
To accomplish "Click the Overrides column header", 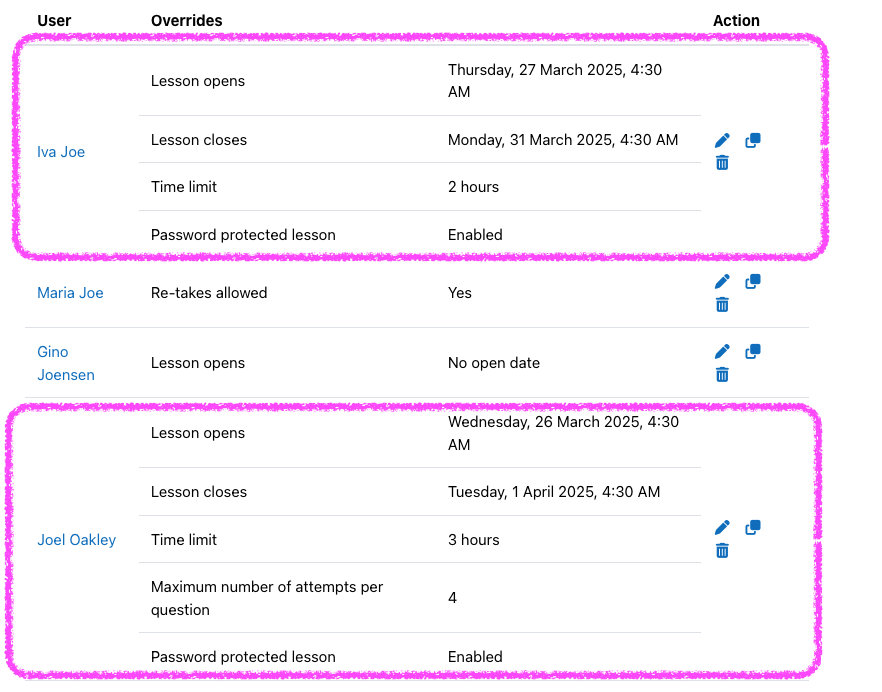I will (x=187, y=21).
